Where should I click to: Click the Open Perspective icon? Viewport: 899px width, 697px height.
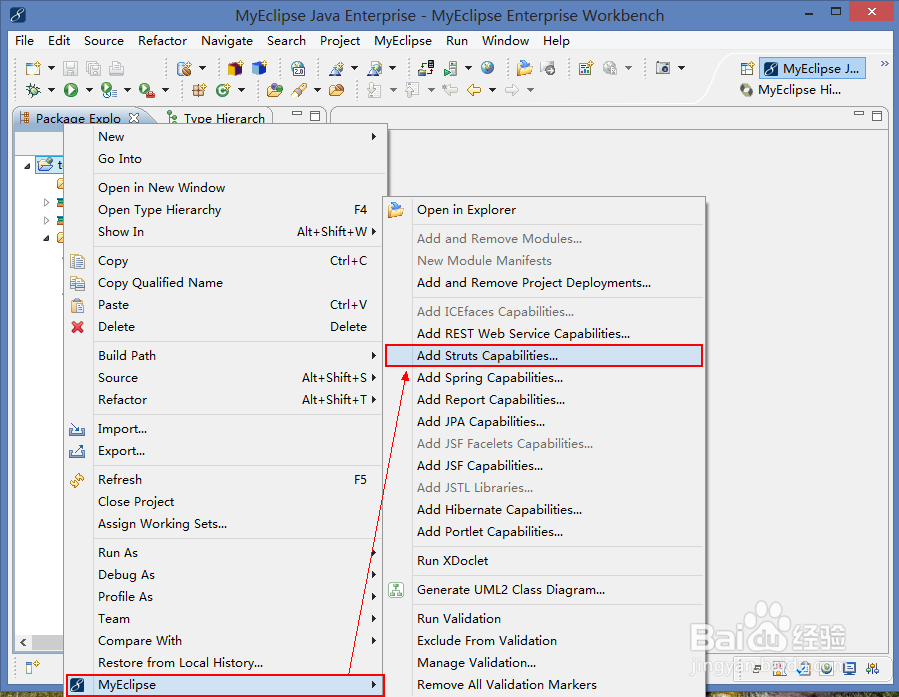[x=747, y=69]
